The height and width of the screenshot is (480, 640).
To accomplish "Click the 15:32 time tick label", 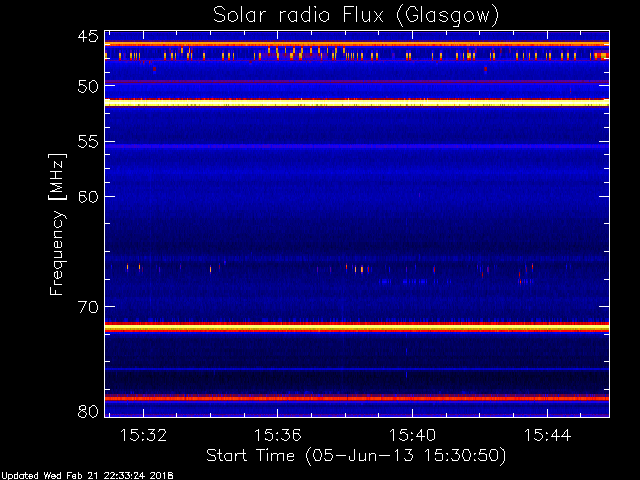I will [x=143, y=435].
